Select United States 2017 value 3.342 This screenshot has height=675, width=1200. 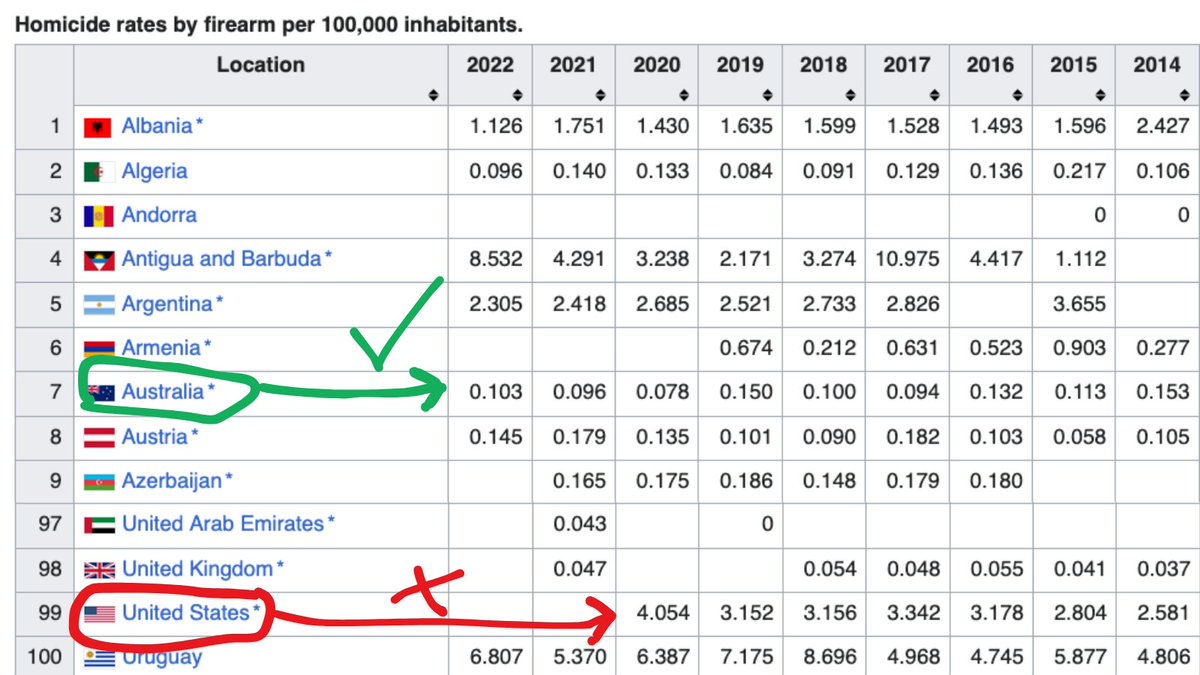(913, 612)
